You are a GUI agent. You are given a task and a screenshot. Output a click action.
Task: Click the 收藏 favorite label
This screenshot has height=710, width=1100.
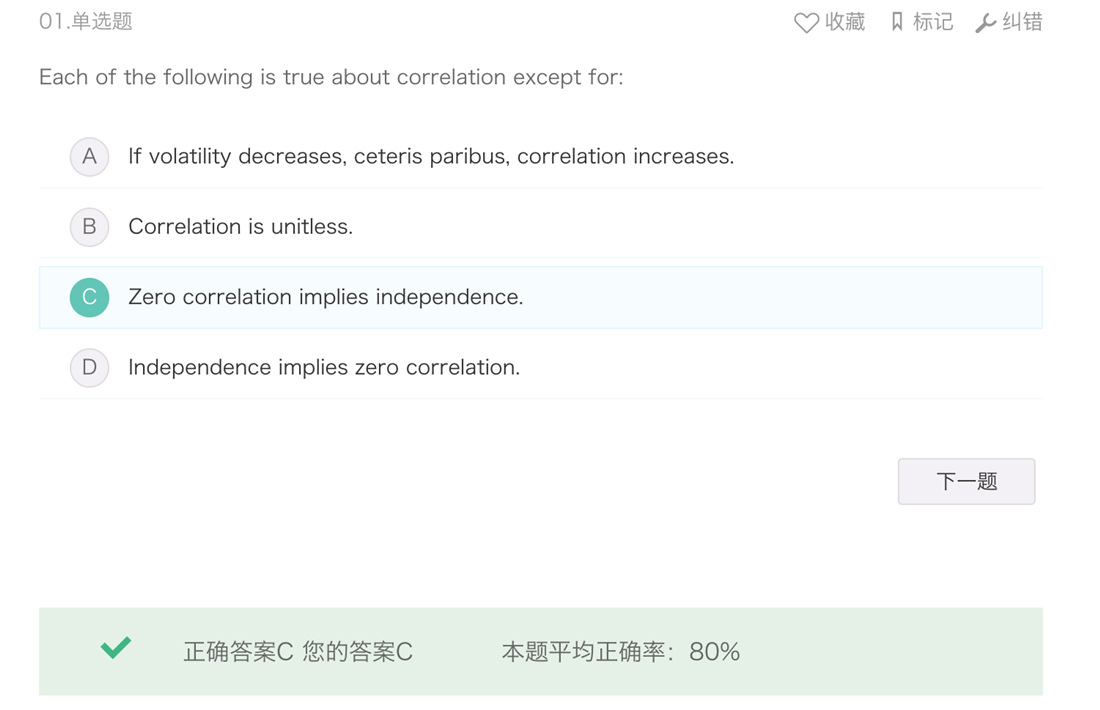[x=845, y=22]
